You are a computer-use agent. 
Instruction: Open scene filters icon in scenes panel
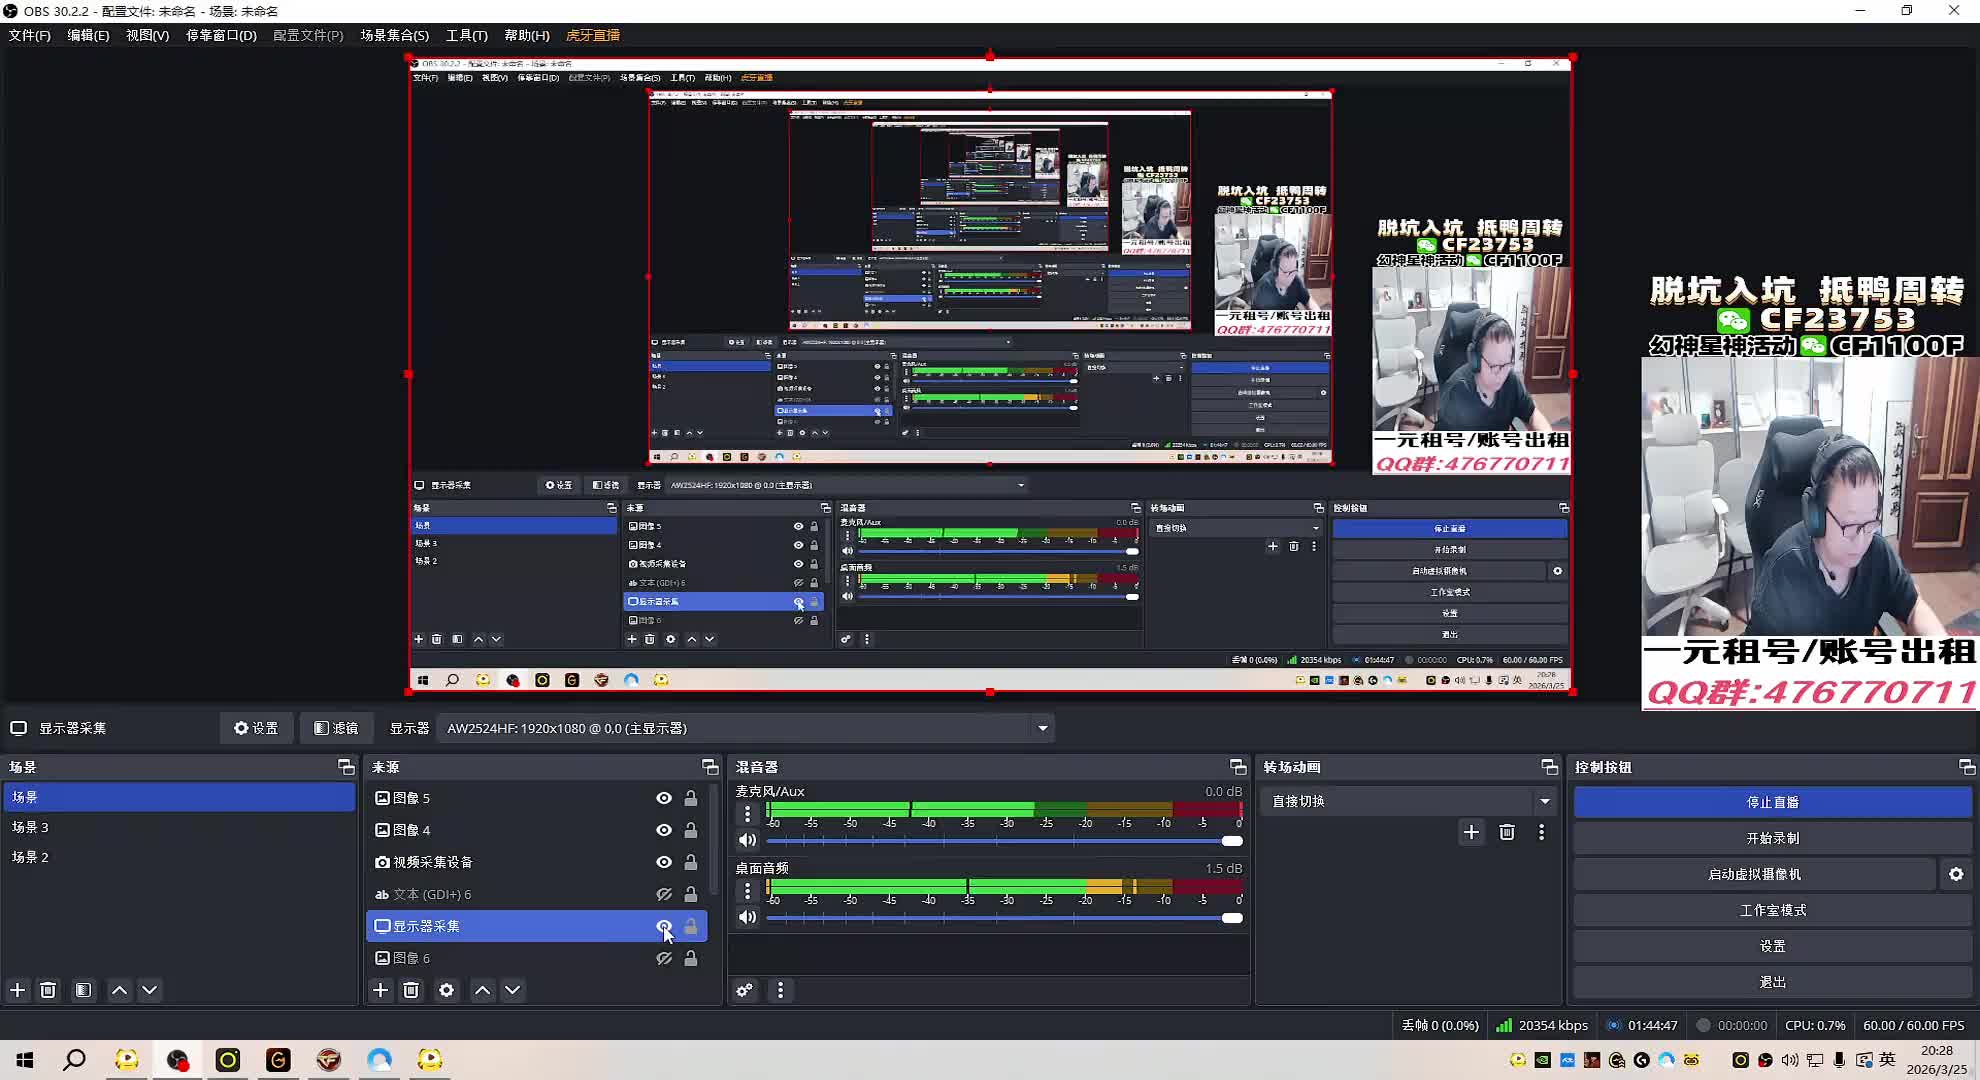83,990
